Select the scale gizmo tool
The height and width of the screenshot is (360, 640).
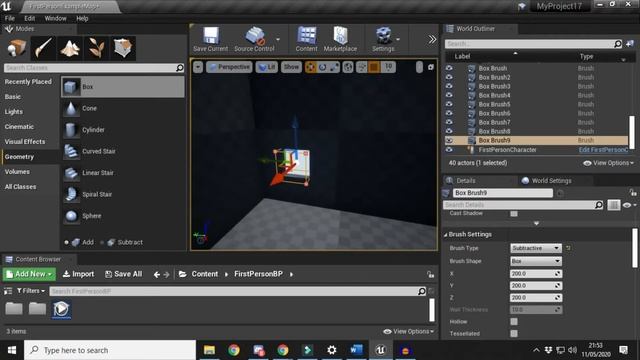point(334,67)
